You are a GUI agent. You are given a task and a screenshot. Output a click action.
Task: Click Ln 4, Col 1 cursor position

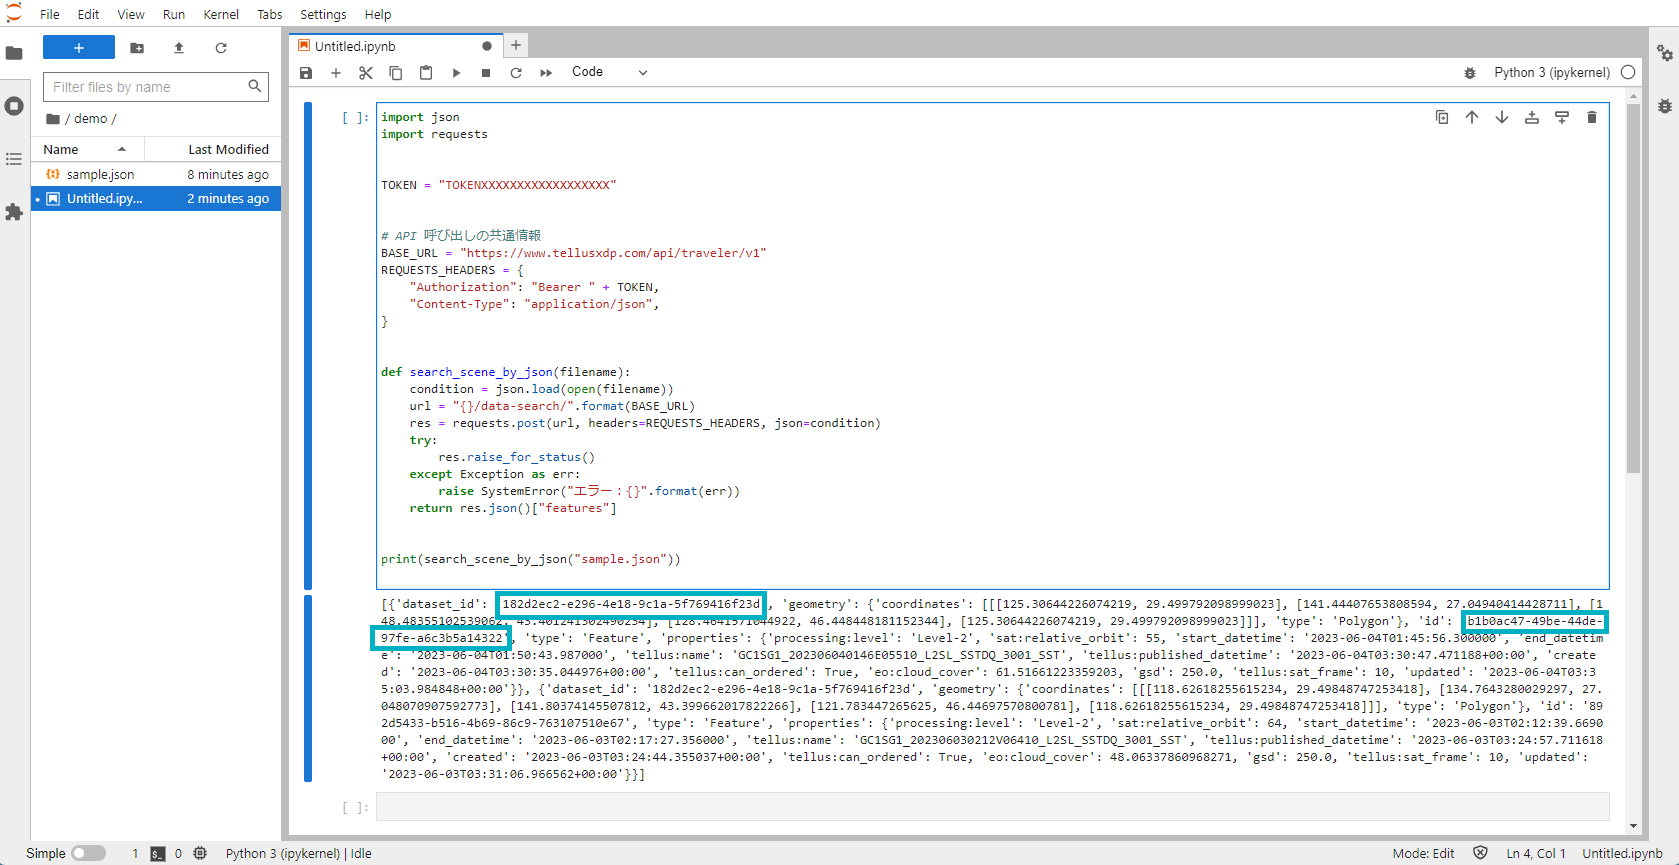point(1536,853)
